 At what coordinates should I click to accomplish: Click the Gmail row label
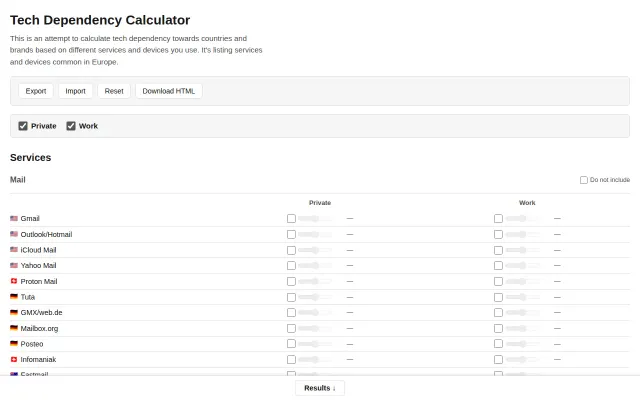pos(30,218)
